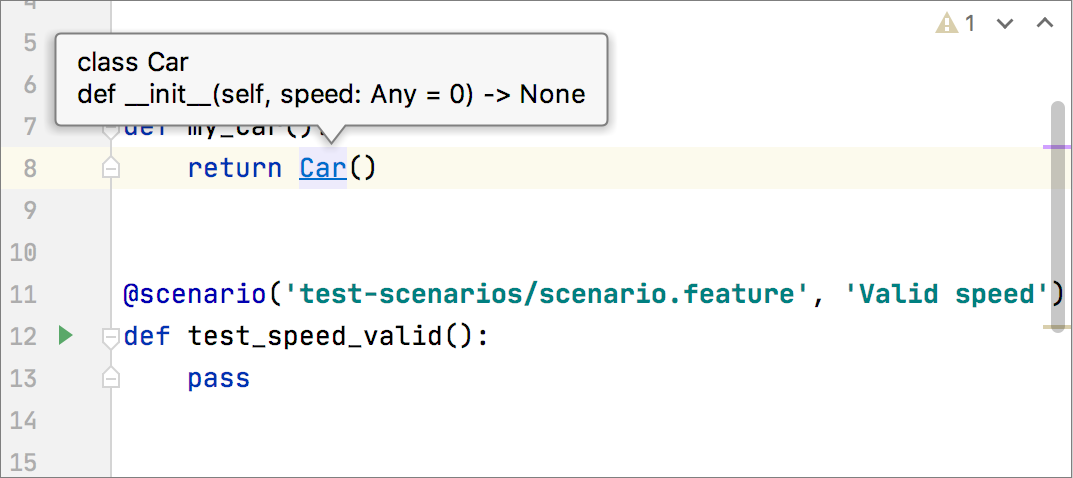This screenshot has height=478, width=1073.
Task: Click the return keyword on line 8
Action: coord(234,168)
